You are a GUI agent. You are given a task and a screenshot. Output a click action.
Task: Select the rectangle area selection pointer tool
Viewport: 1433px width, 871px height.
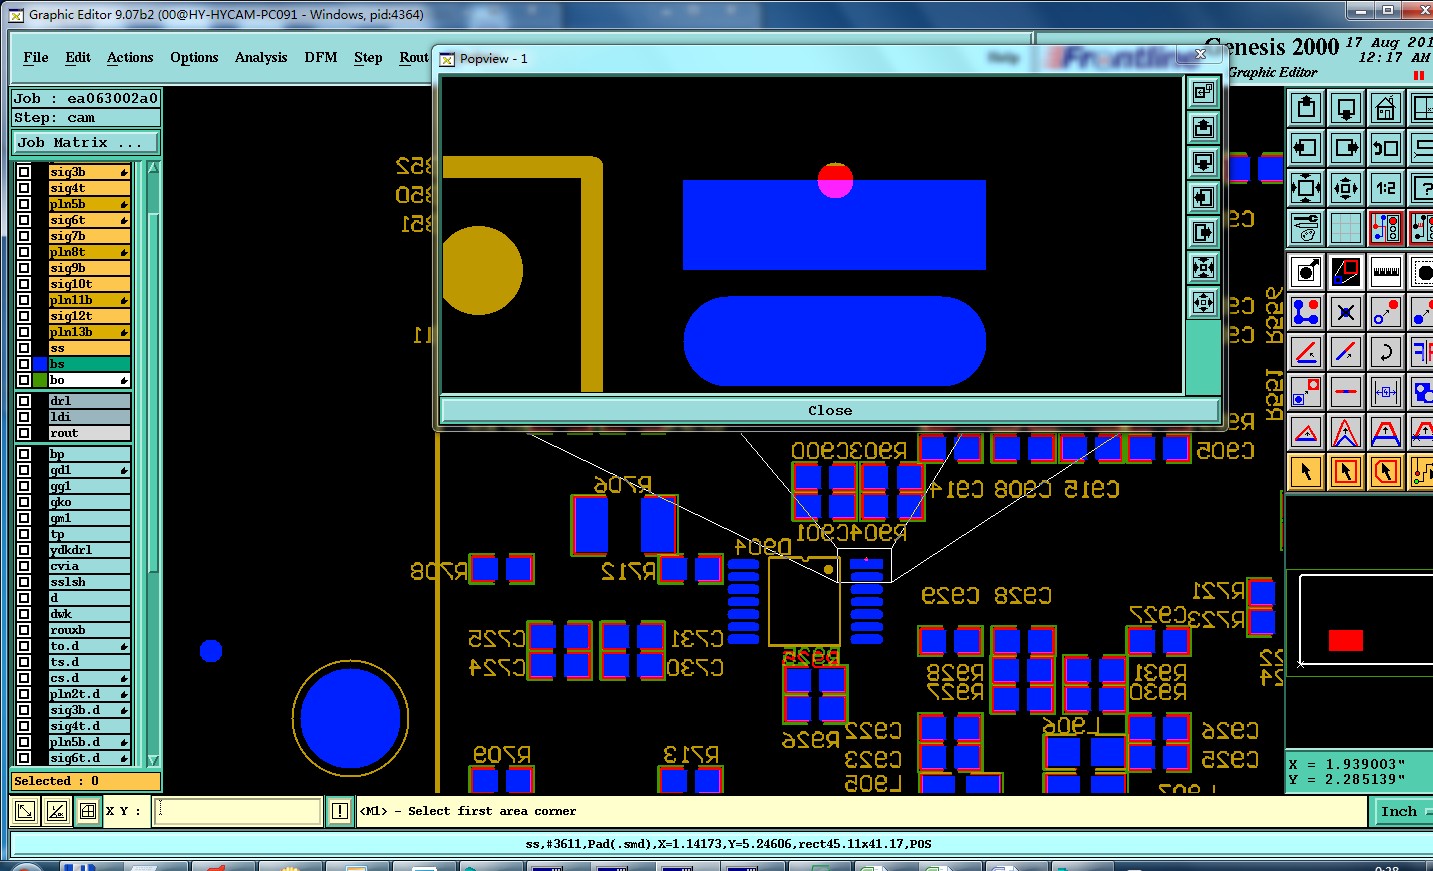pos(1346,472)
